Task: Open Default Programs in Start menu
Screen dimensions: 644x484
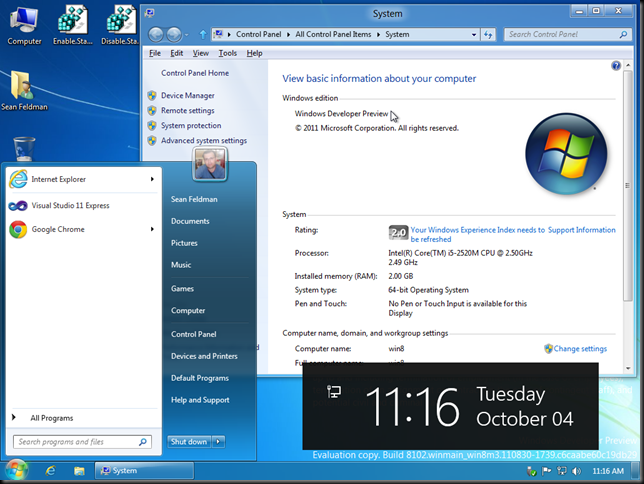Action: tap(200, 378)
